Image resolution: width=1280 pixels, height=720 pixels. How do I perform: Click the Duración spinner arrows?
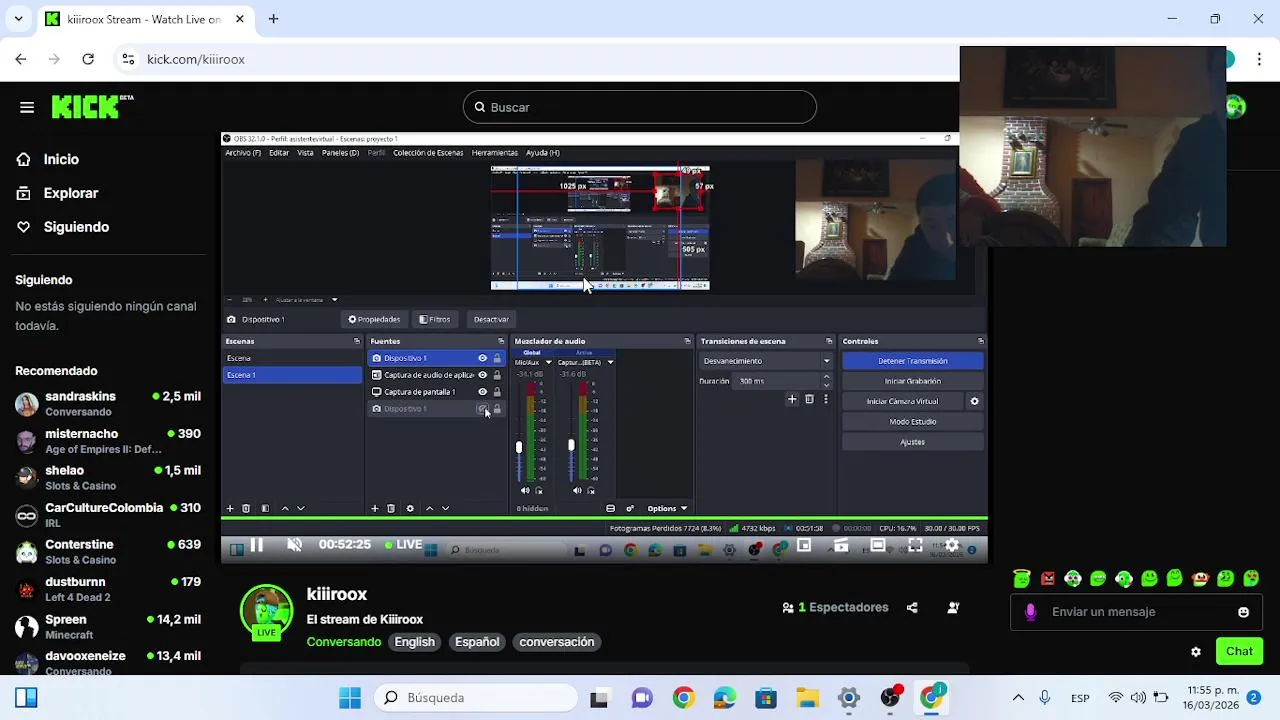826,381
